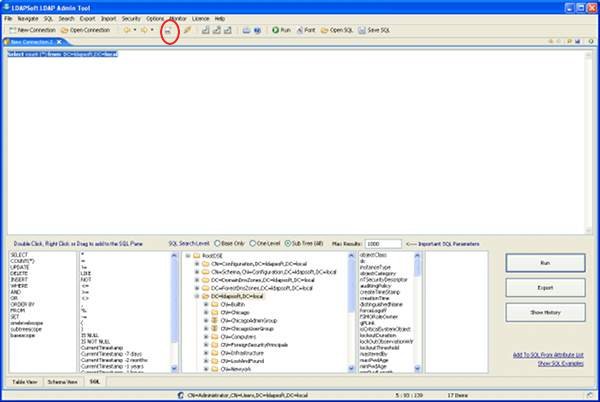Select the Sub Tree (all) search level
The height and width of the screenshot is (402, 600).
click(288, 243)
